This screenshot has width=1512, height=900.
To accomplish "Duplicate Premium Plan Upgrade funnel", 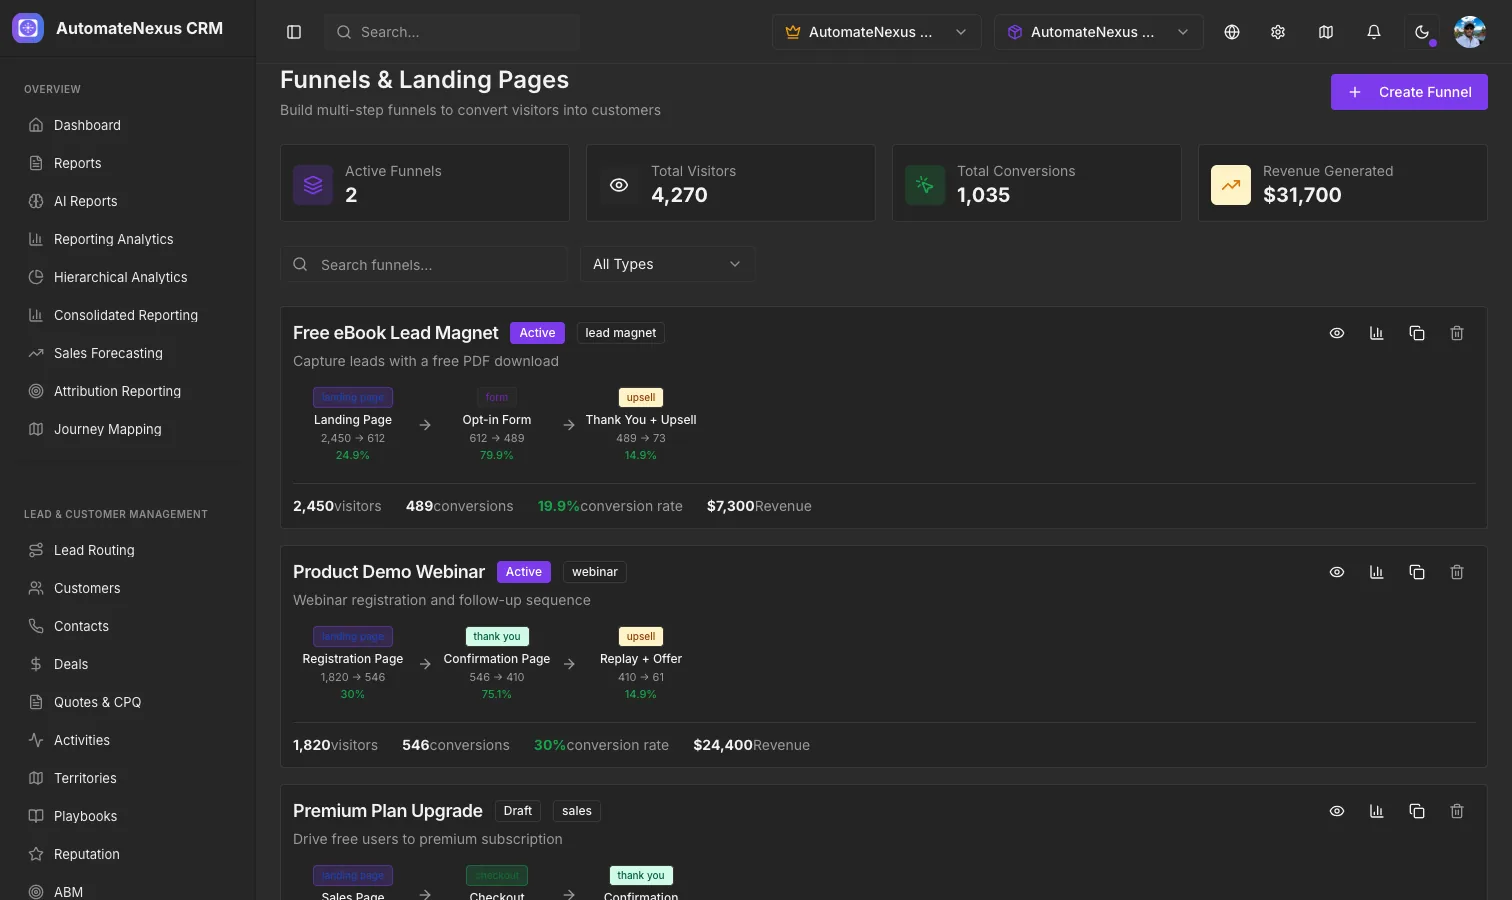I will pos(1417,811).
